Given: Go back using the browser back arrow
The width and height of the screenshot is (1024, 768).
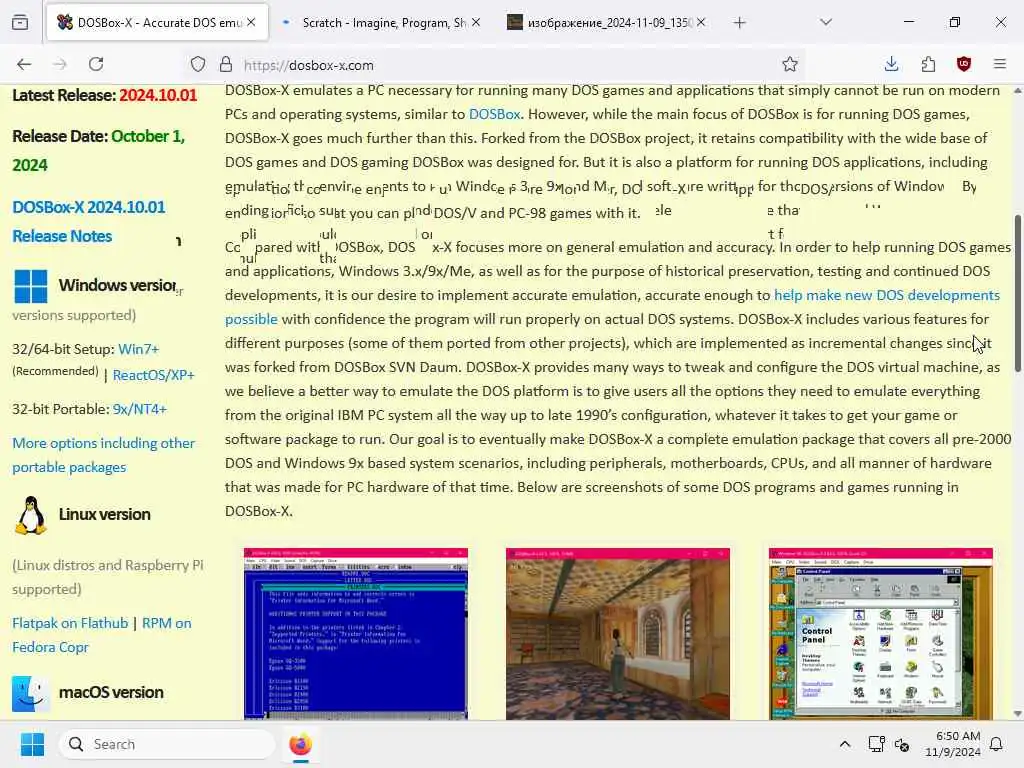Looking at the screenshot, I should coord(24,64).
